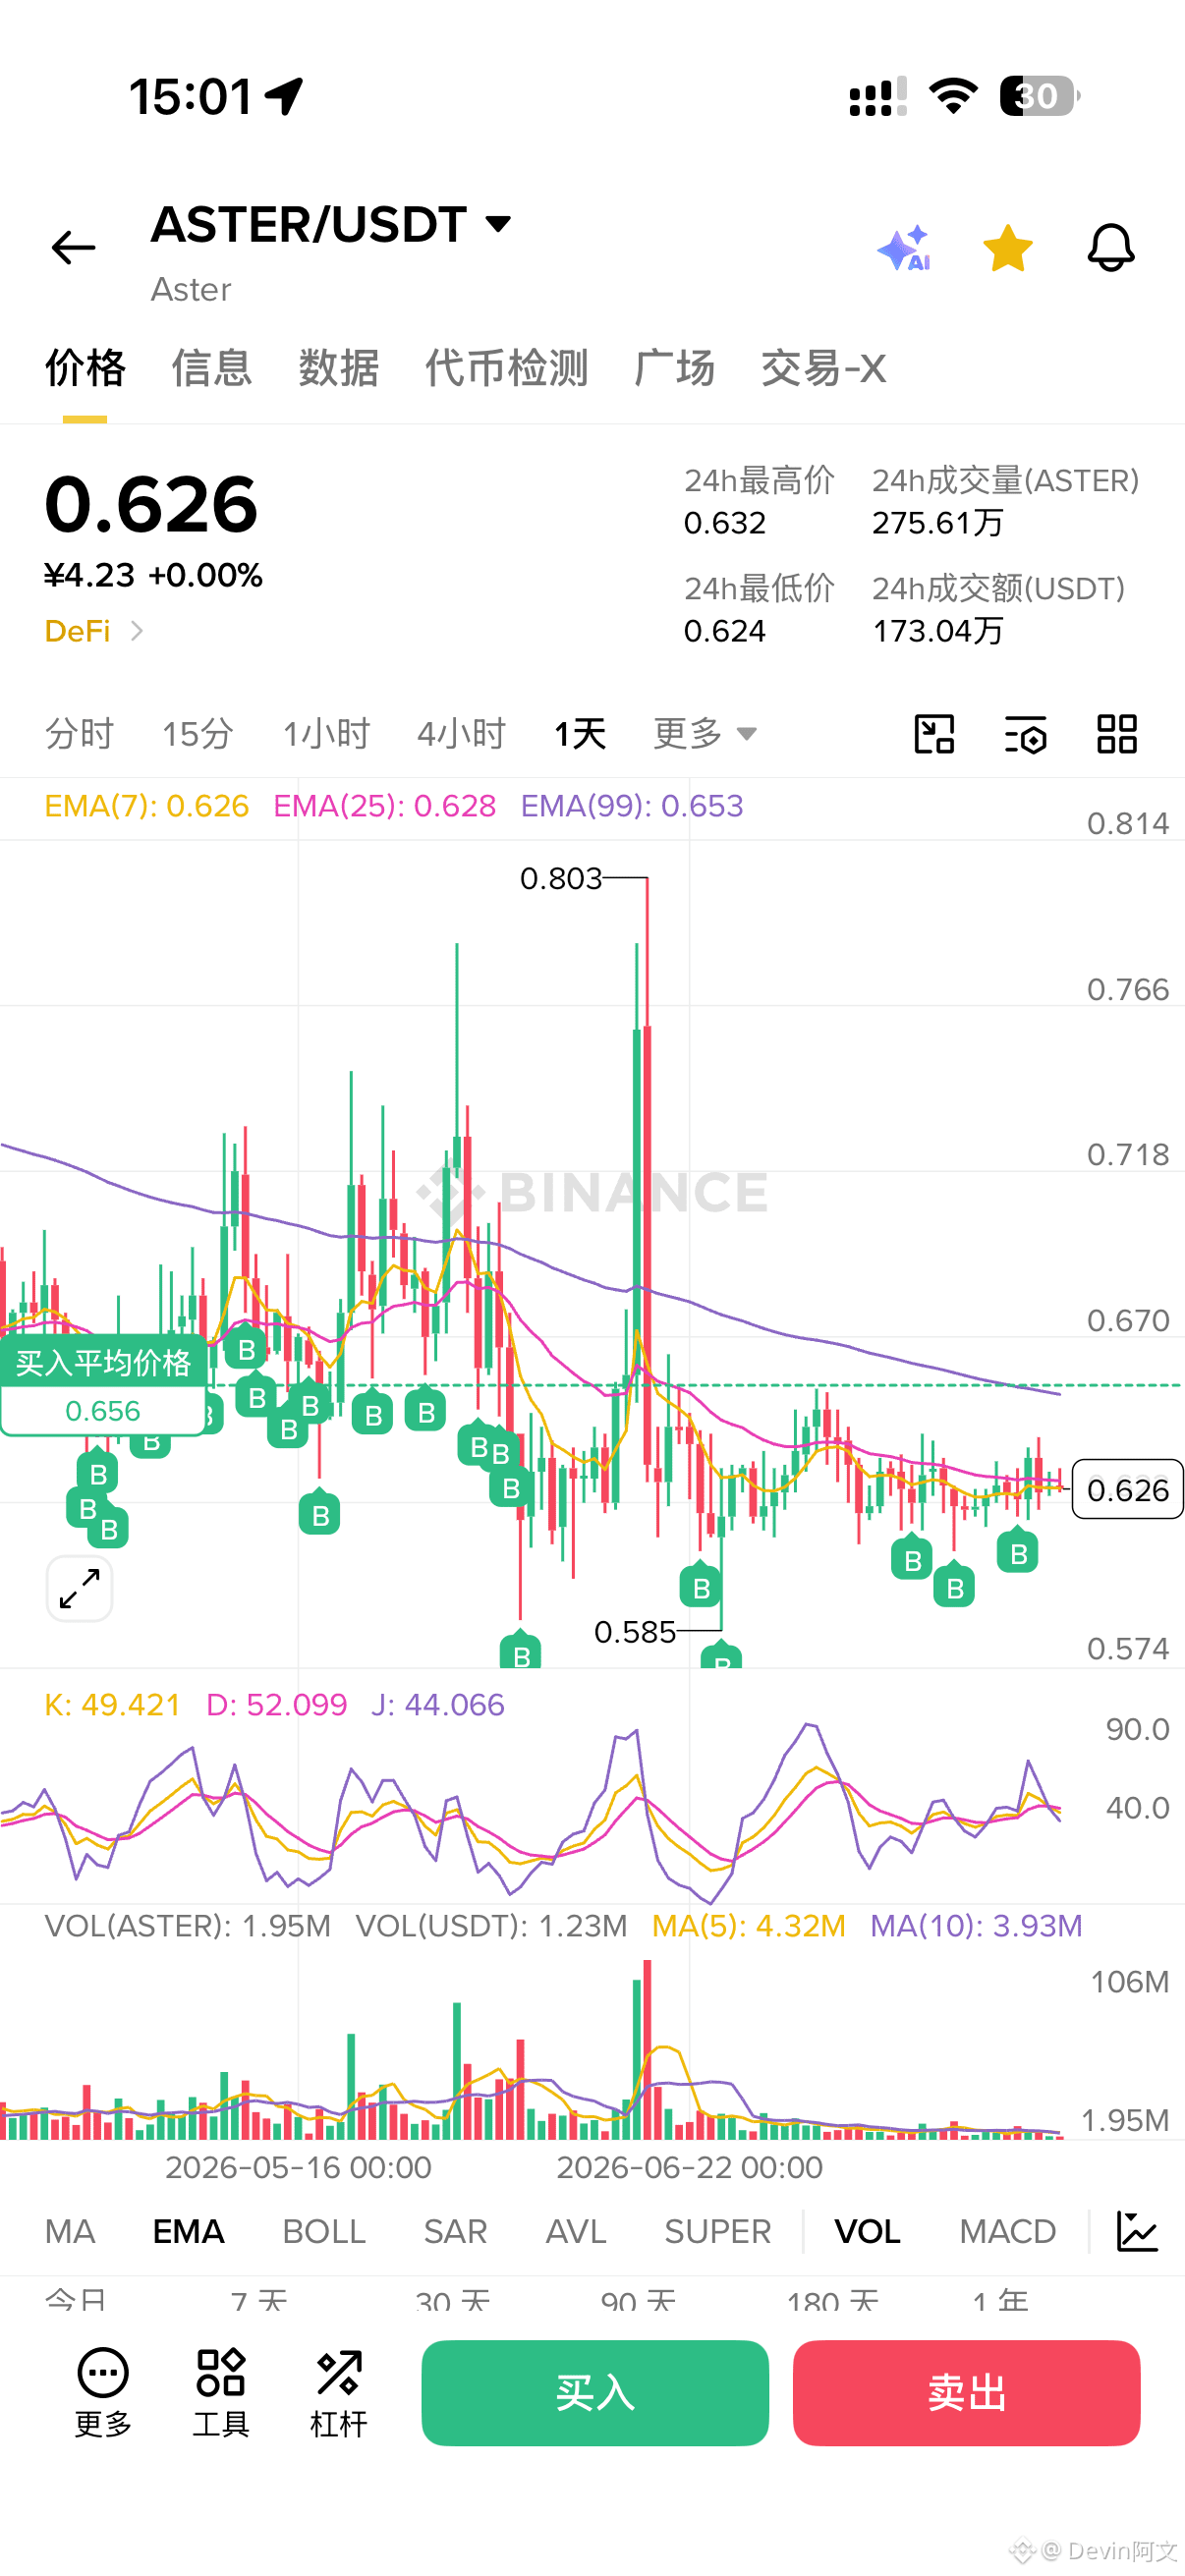
Task: Tap the EMA(99): 0.653 legend
Action: click(632, 806)
